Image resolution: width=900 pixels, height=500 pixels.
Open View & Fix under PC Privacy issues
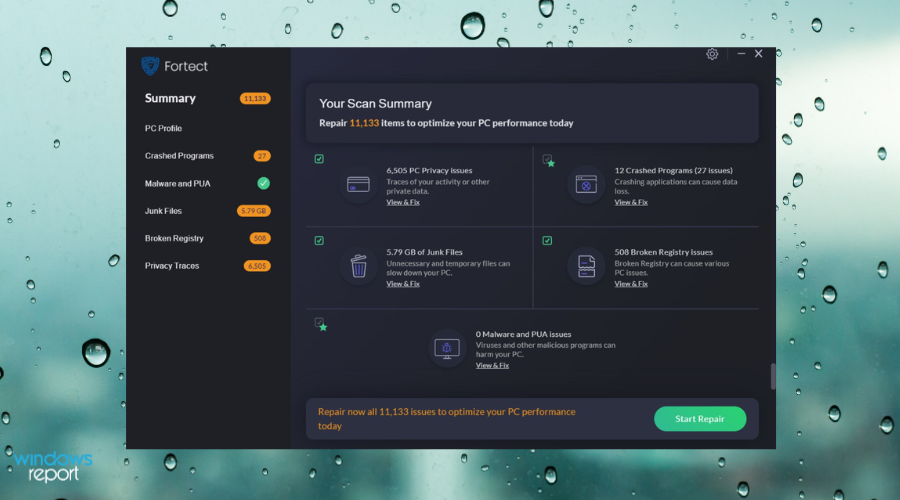(x=403, y=202)
